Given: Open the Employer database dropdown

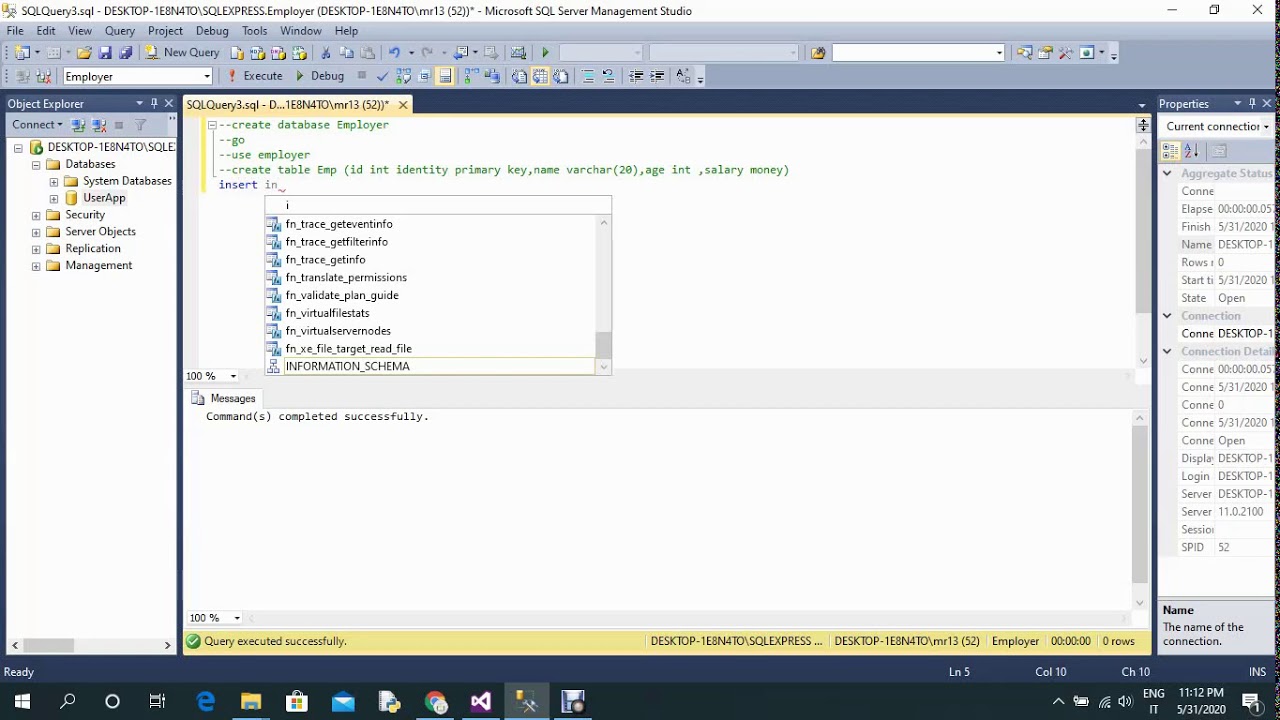Looking at the screenshot, I should (x=207, y=76).
